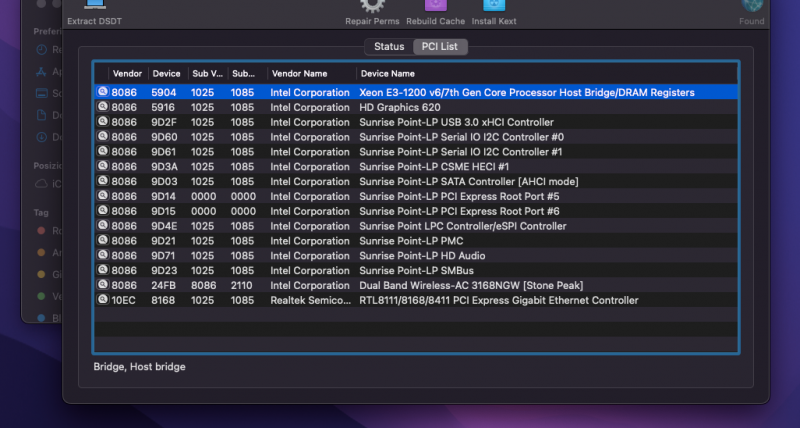Click magnifier icon for Wireless-AC 3168NGW row
The width and height of the screenshot is (800, 428).
tap(103, 284)
